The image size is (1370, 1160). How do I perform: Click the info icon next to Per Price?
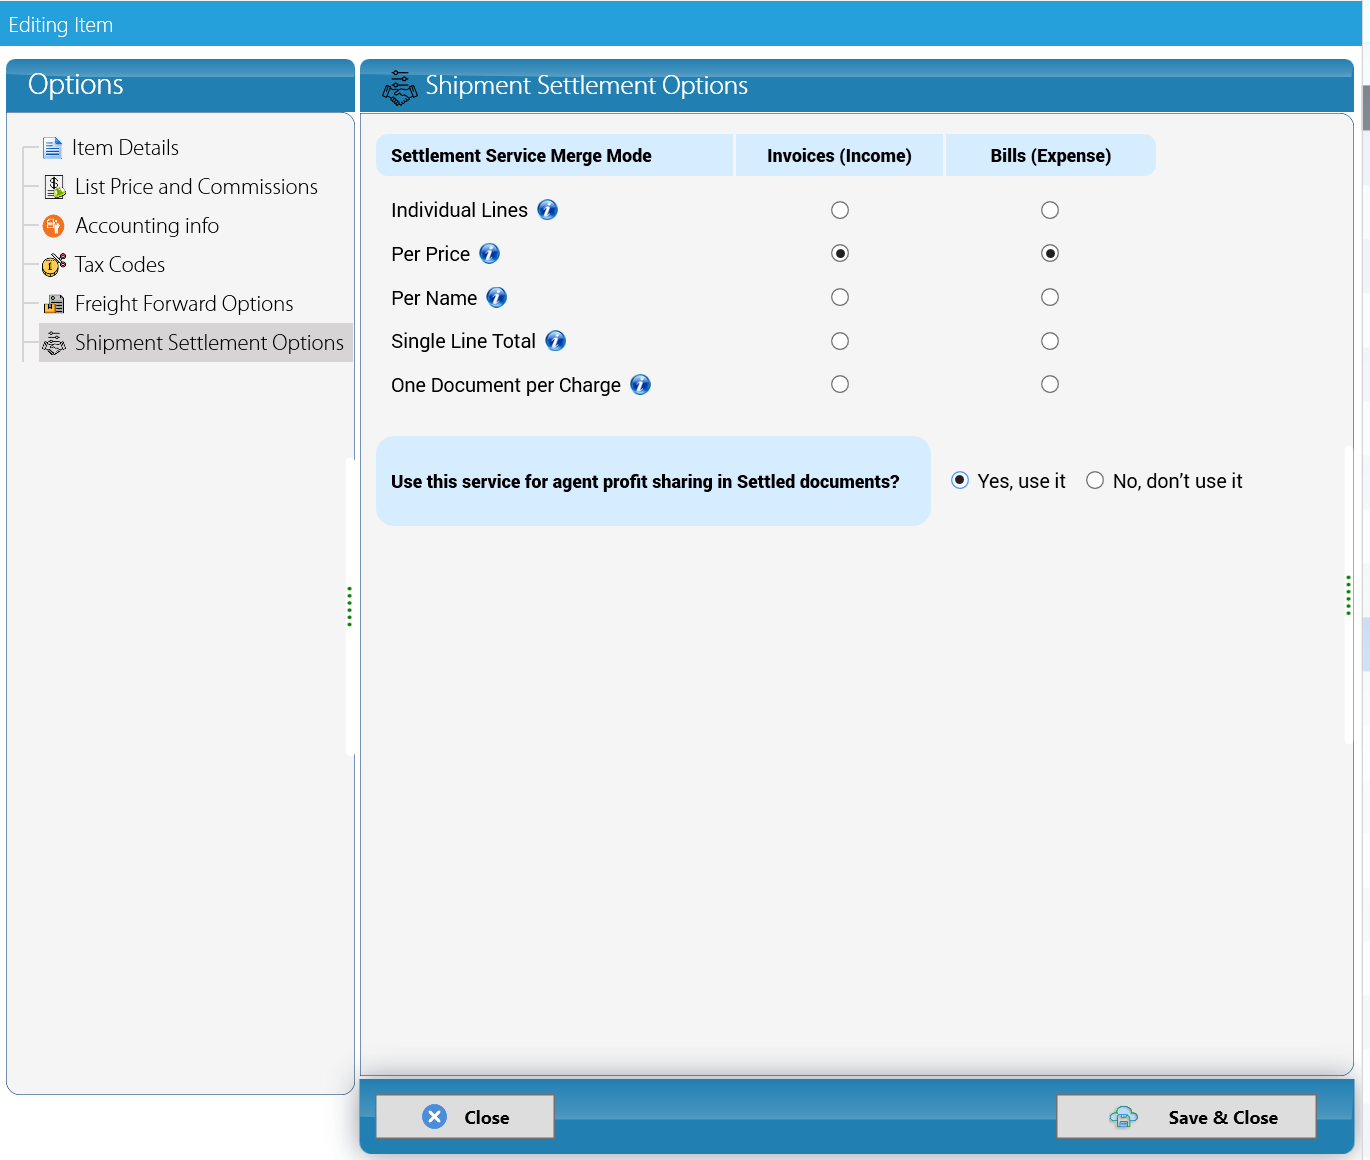pos(490,254)
